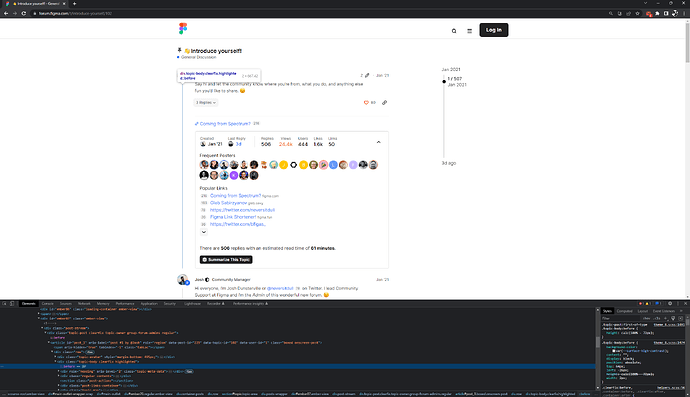Toggle DevTools inspect element picker
The image size is (690, 397).
click(4, 304)
